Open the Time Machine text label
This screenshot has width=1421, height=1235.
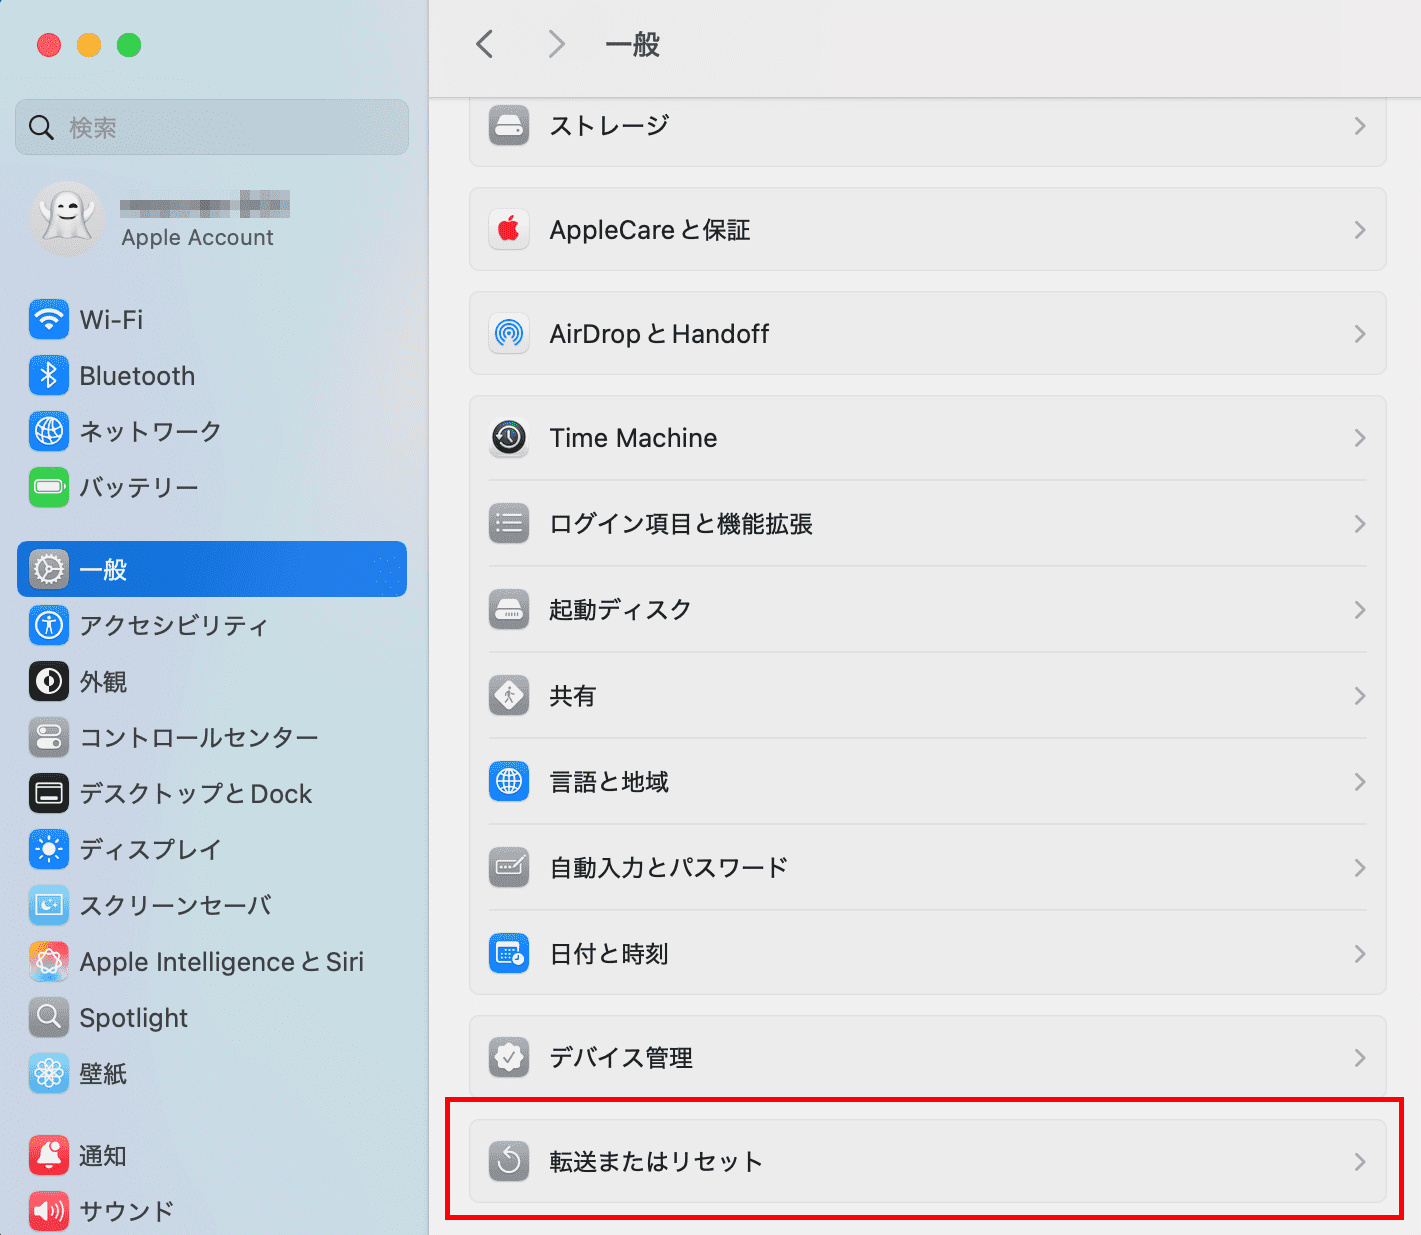633,438
